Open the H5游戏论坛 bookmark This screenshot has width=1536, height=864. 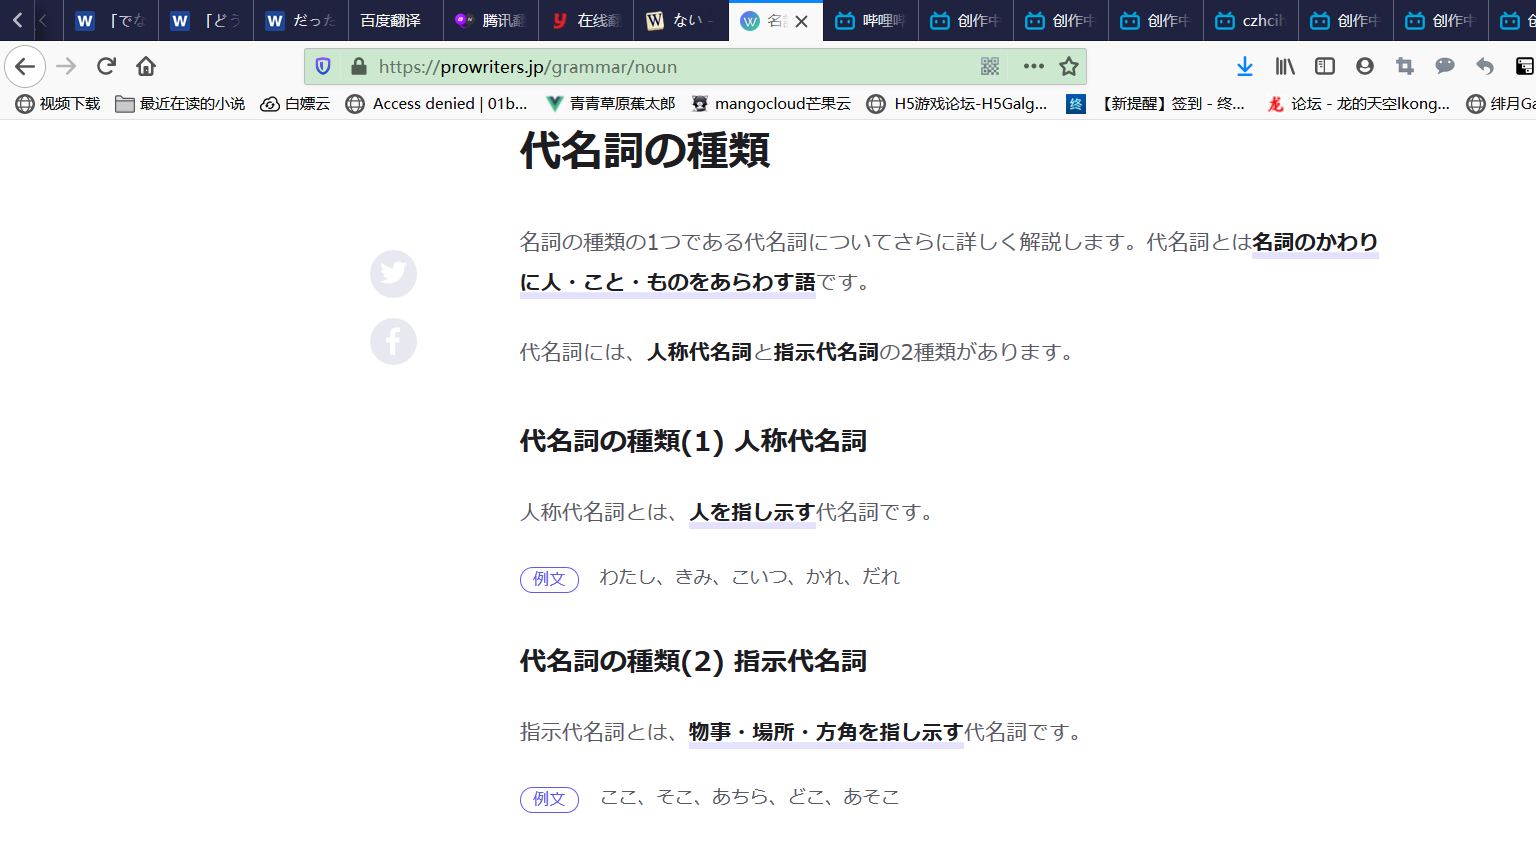pos(957,104)
